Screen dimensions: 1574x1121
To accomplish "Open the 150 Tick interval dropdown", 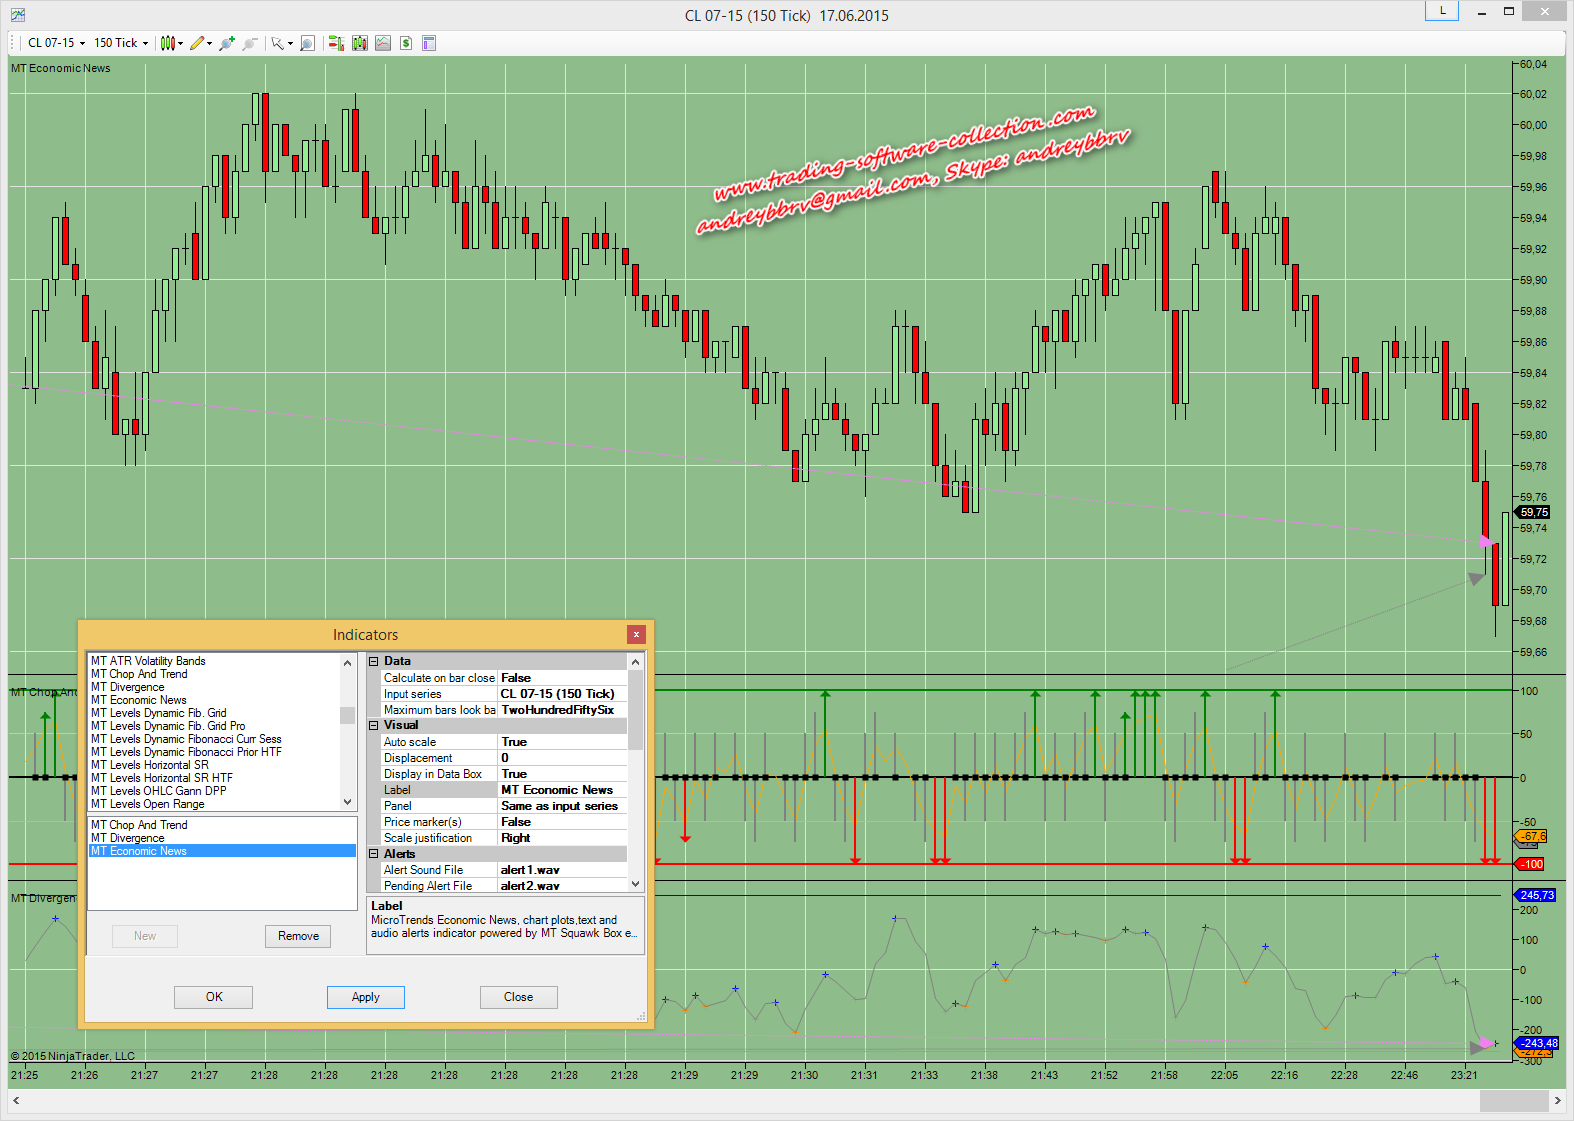I will tap(121, 43).
